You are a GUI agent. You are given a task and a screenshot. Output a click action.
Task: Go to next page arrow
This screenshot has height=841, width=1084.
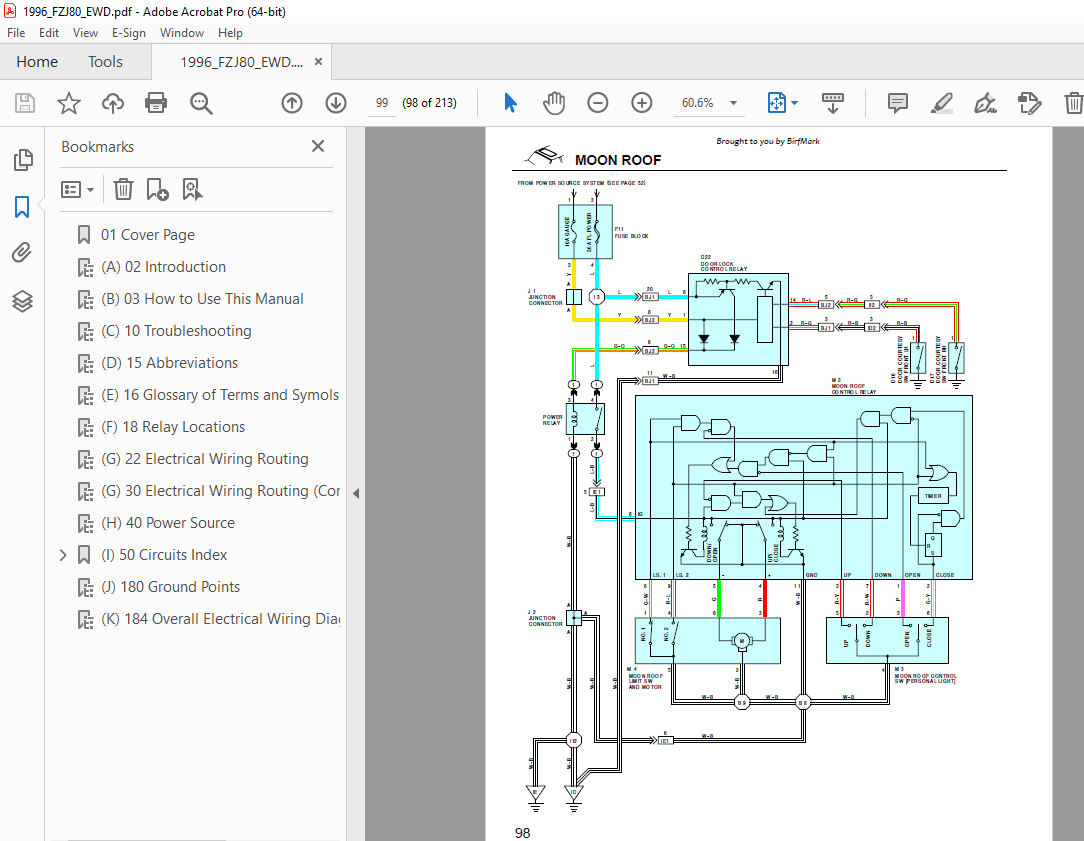(336, 103)
